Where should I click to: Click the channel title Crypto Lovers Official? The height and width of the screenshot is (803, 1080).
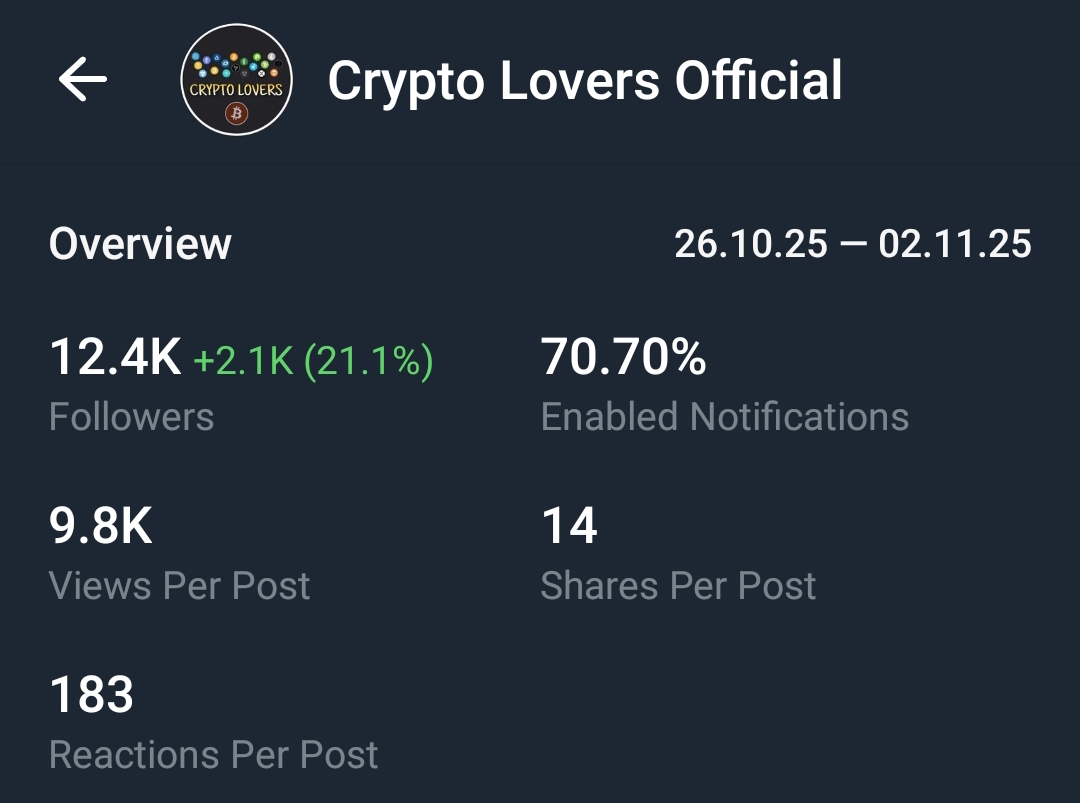(585, 81)
